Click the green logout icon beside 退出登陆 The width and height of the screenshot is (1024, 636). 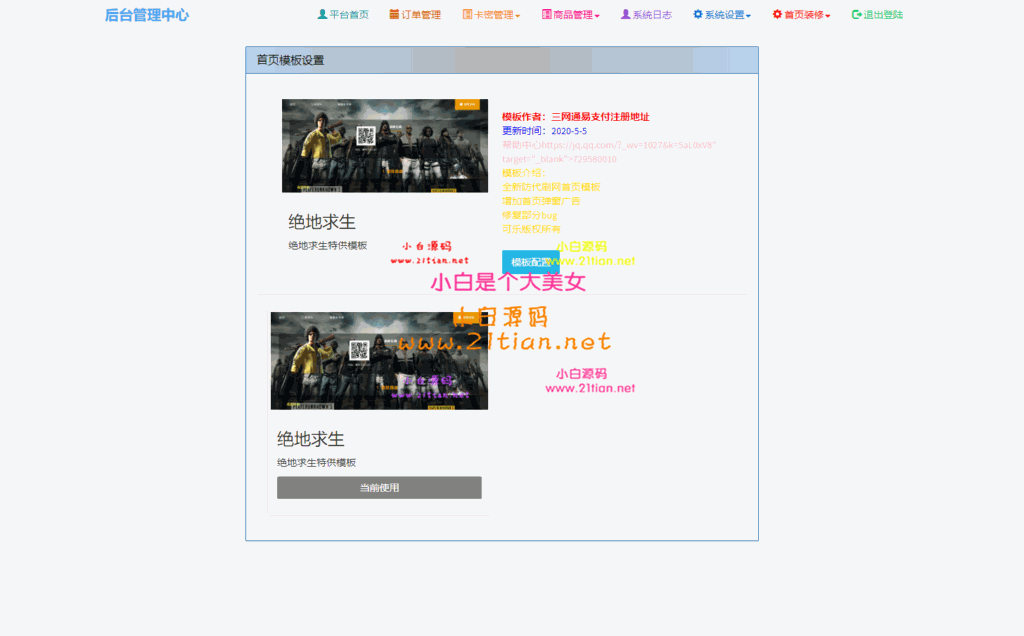click(x=857, y=14)
